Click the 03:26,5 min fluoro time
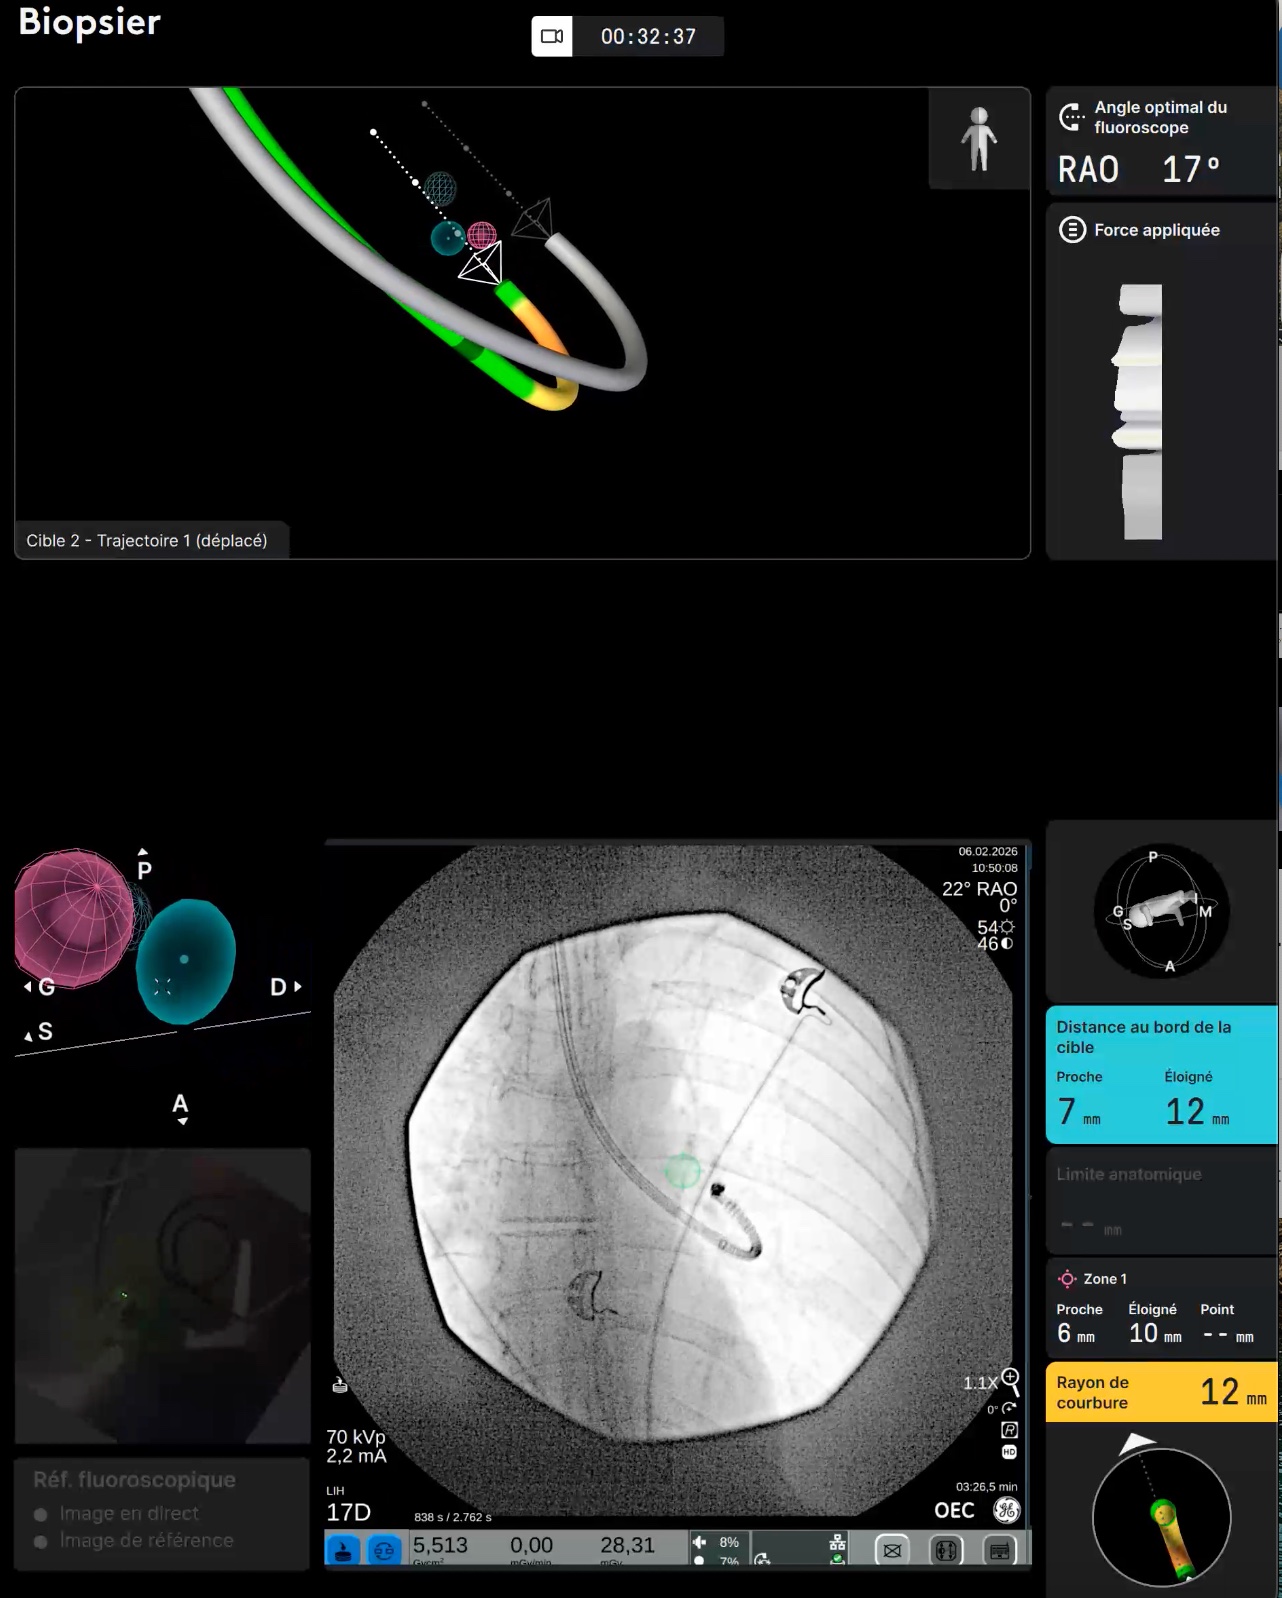Image resolution: width=1282 pixels, height=1598 pixels. tap(986, 1487)
